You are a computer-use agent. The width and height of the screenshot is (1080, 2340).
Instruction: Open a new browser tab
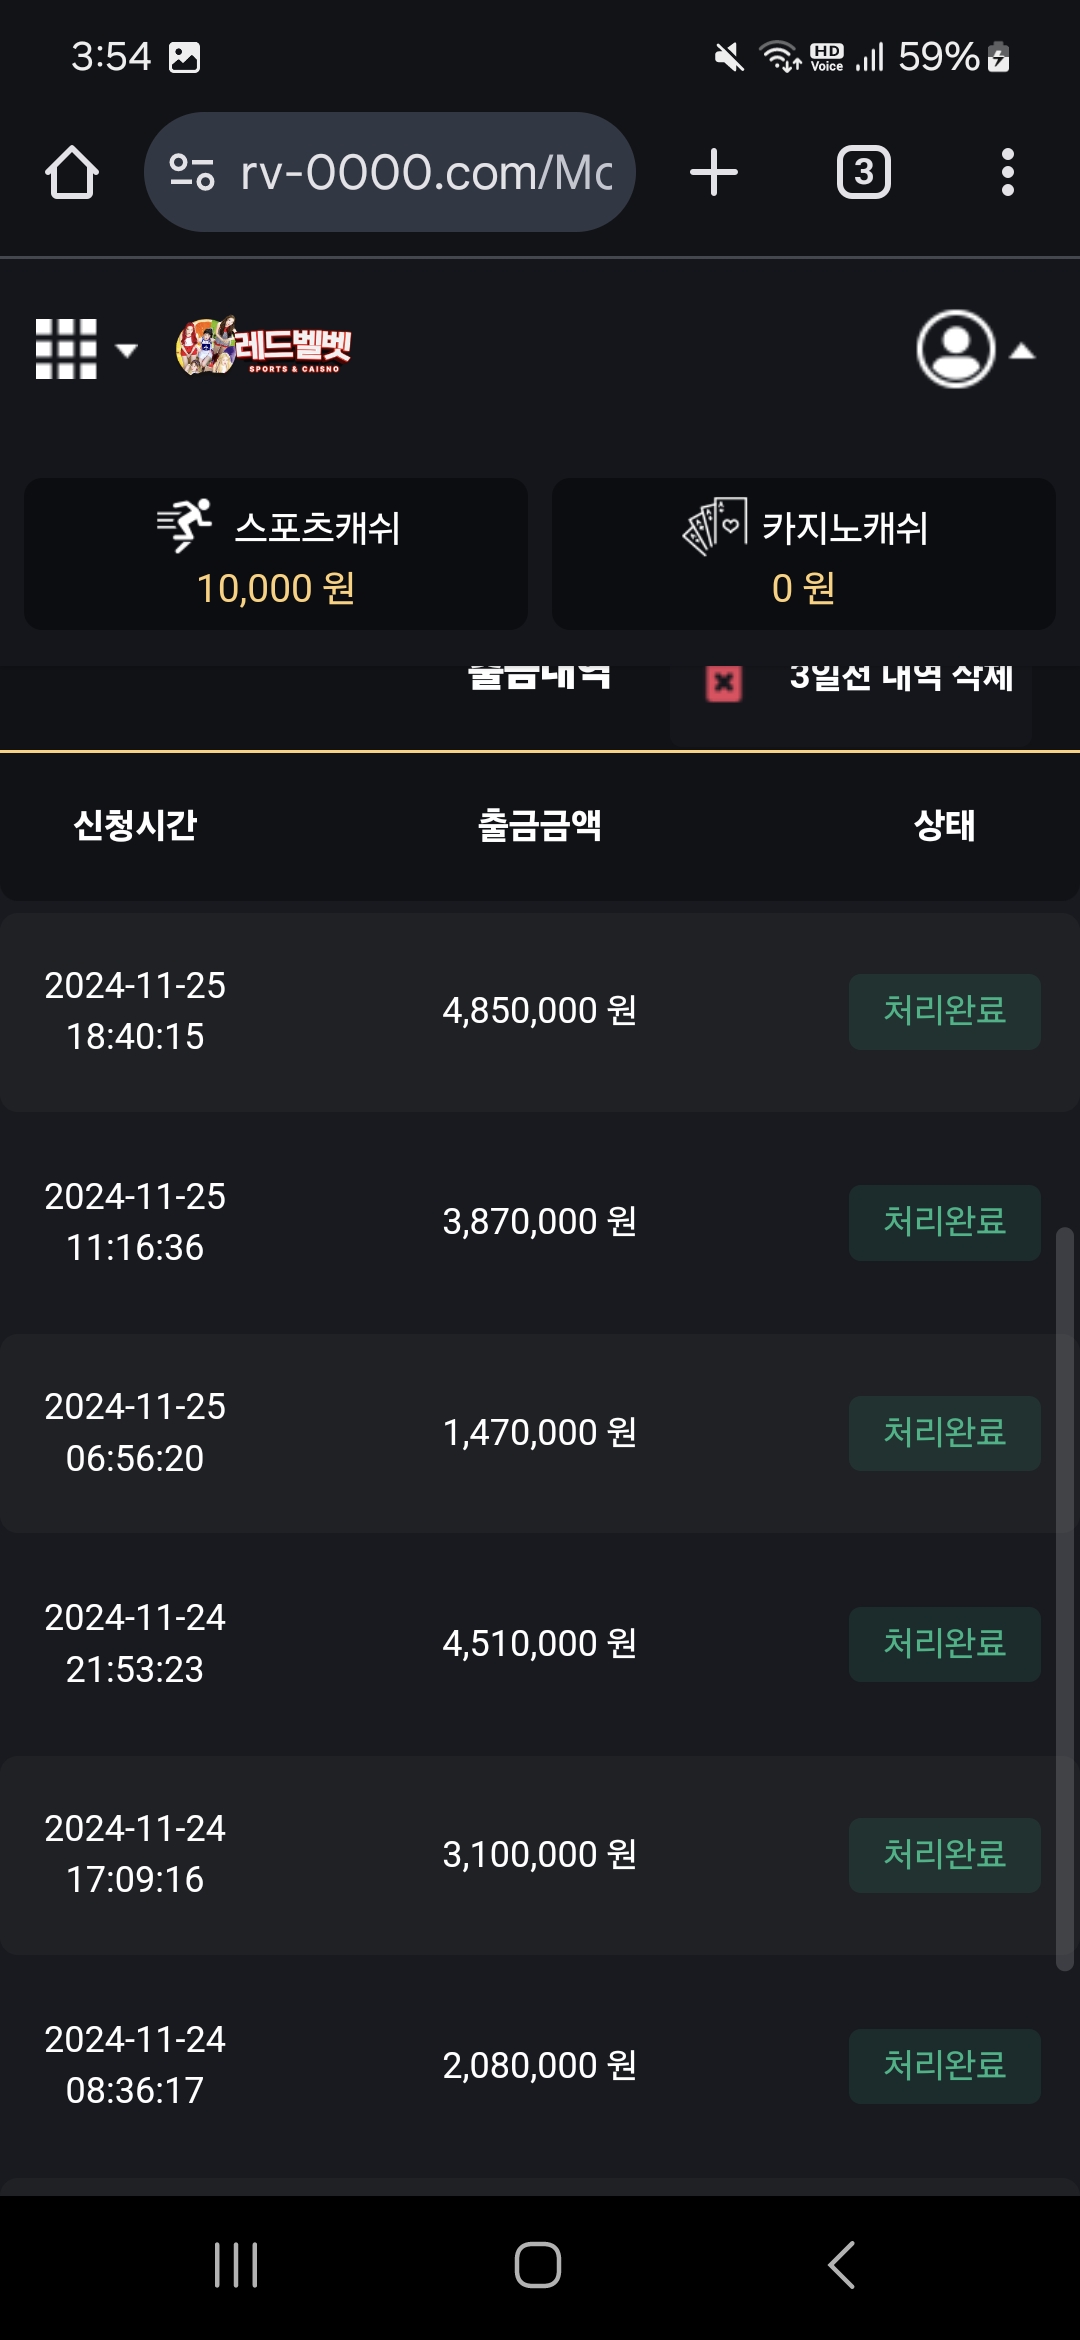pos(714,172)
